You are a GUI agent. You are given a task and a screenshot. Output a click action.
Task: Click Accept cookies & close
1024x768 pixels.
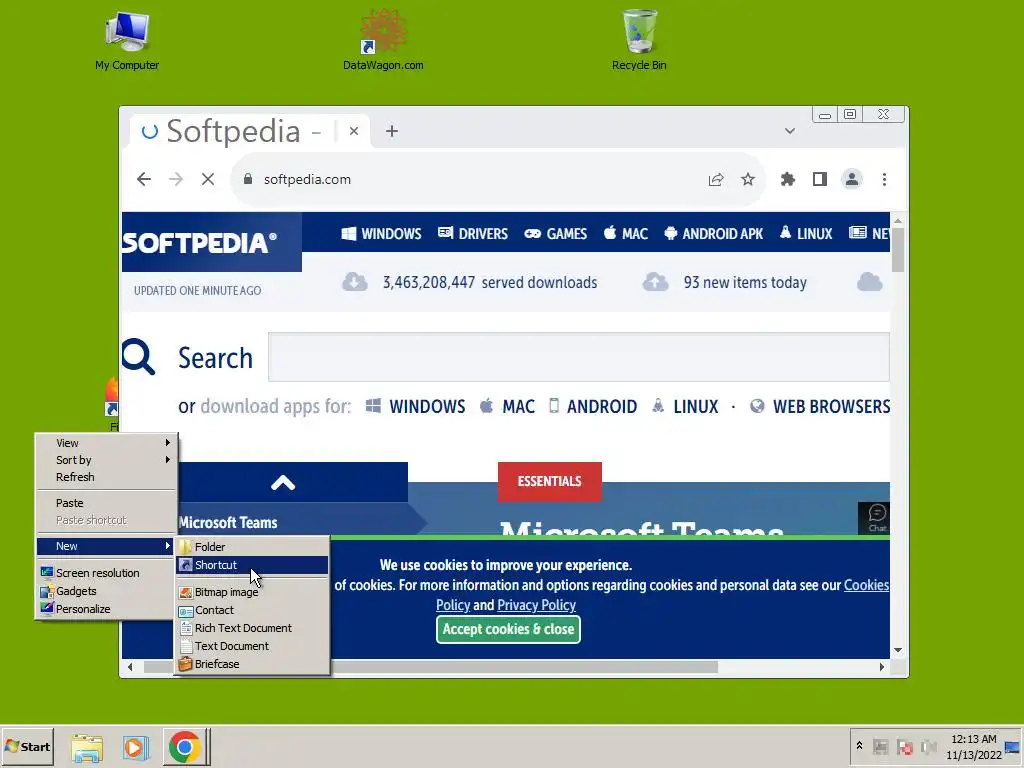pos(508,630)
